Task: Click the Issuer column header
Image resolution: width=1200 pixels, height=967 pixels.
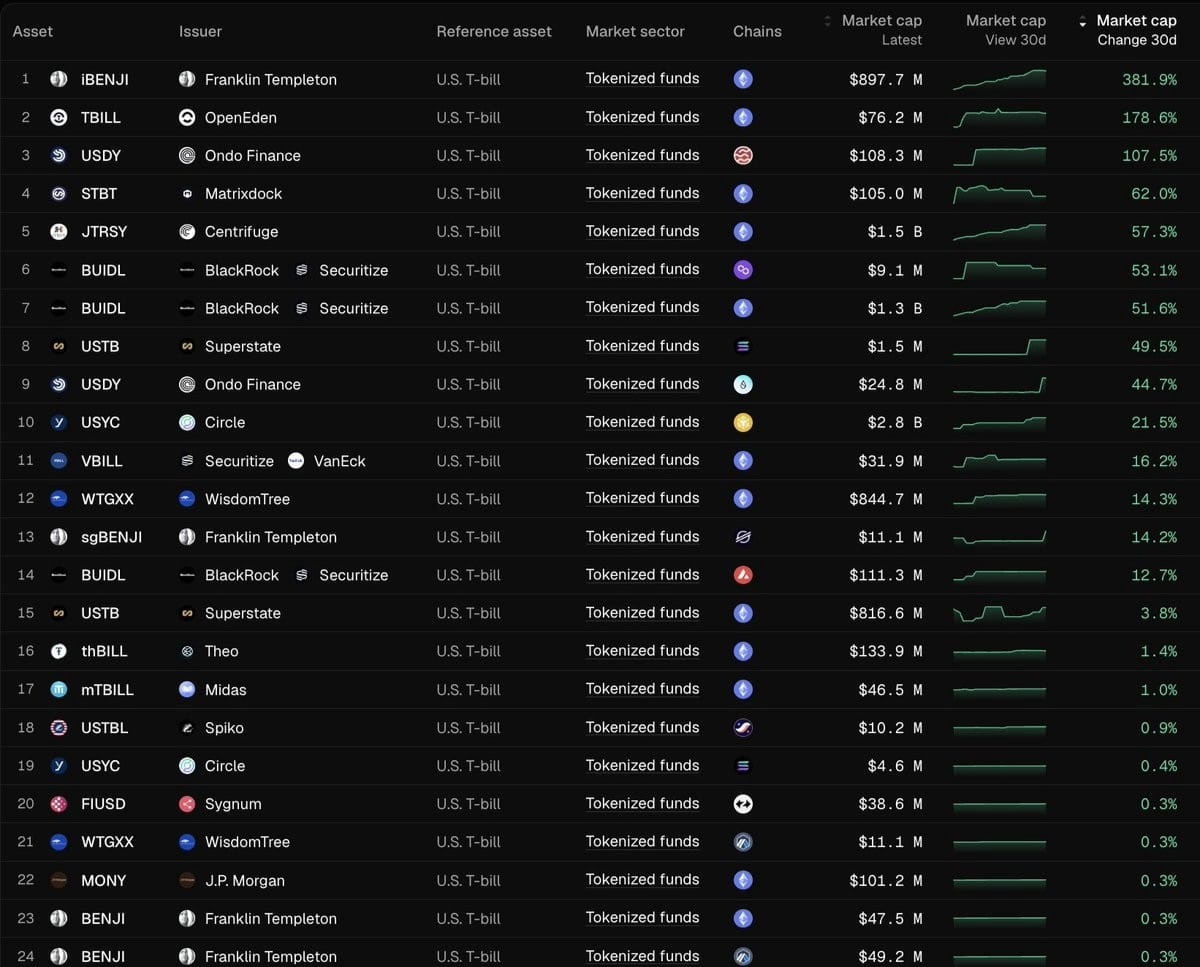Action: (x=200, y=31)
